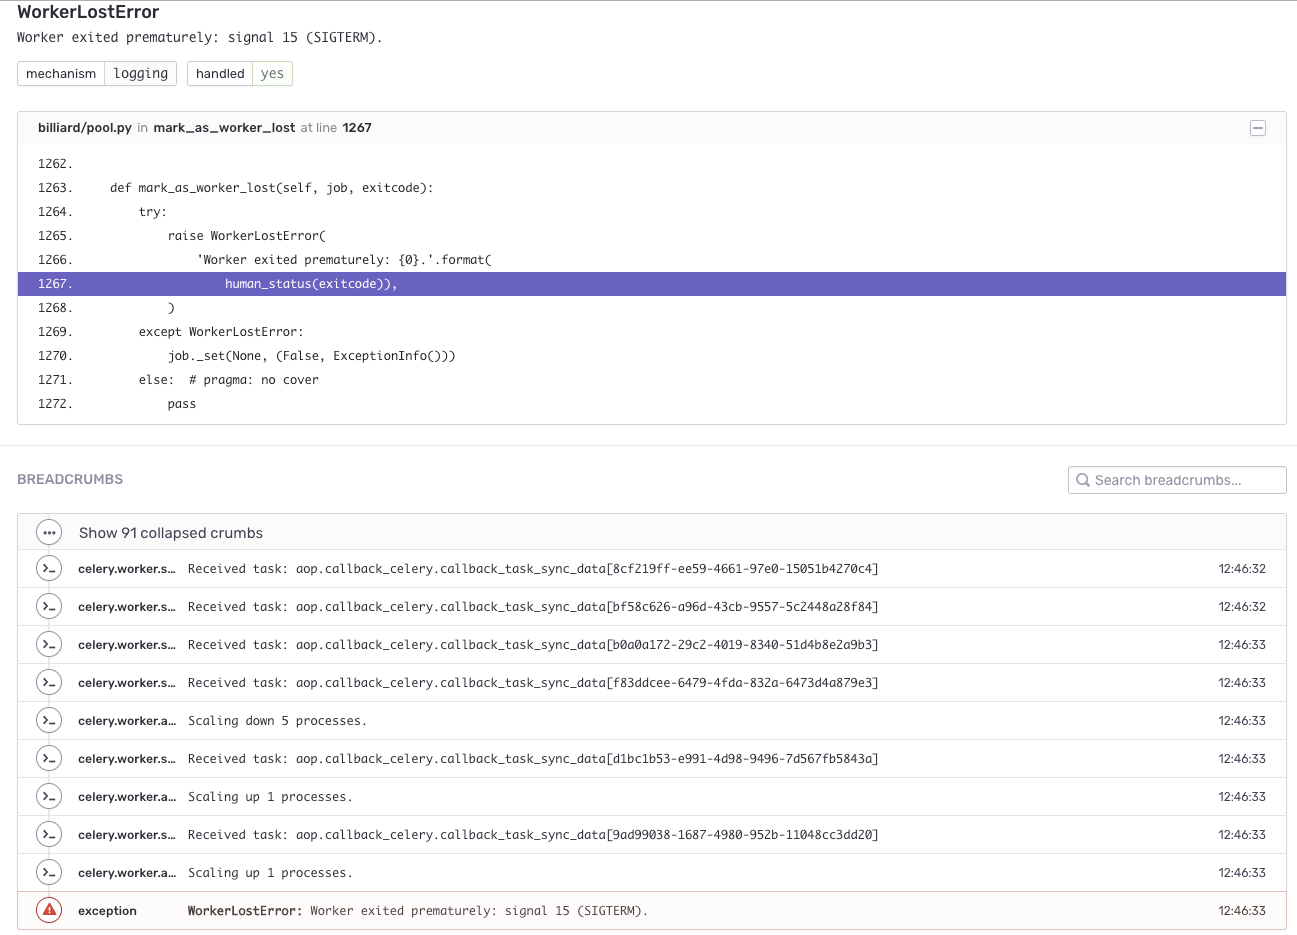This screenshot has width=1297, height=935.
Task: Click the Worker exited prematurely message under title
Action: (x=199, y=38)
